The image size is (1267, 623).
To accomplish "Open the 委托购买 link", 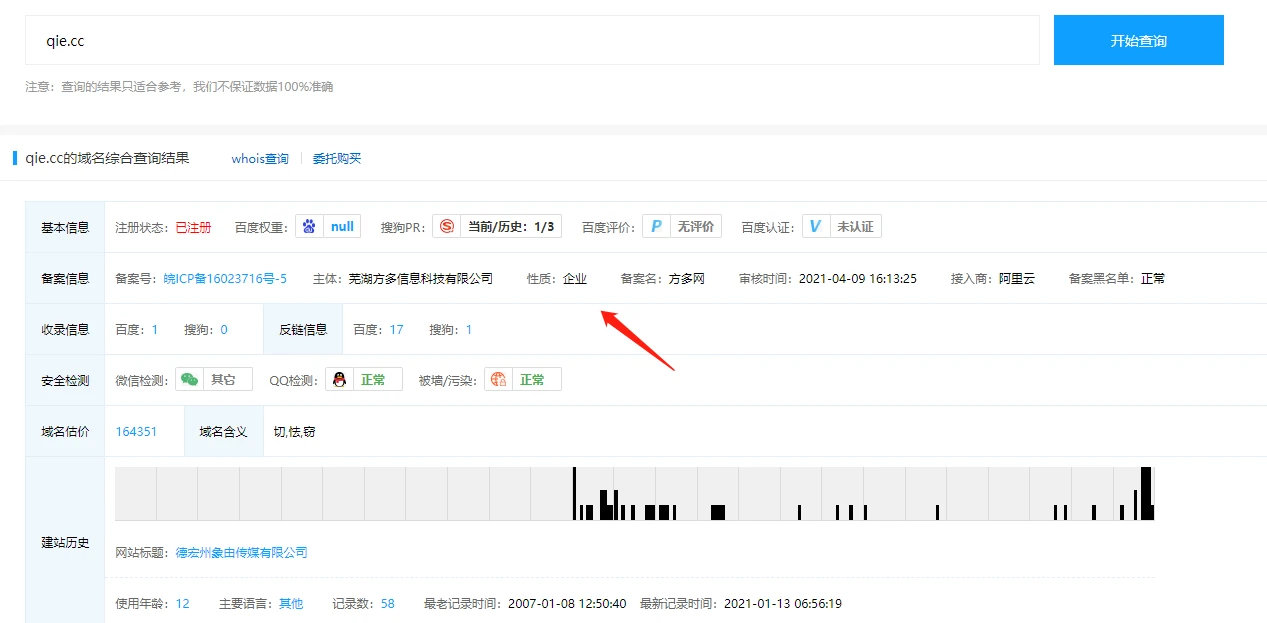I will (337, 159).
